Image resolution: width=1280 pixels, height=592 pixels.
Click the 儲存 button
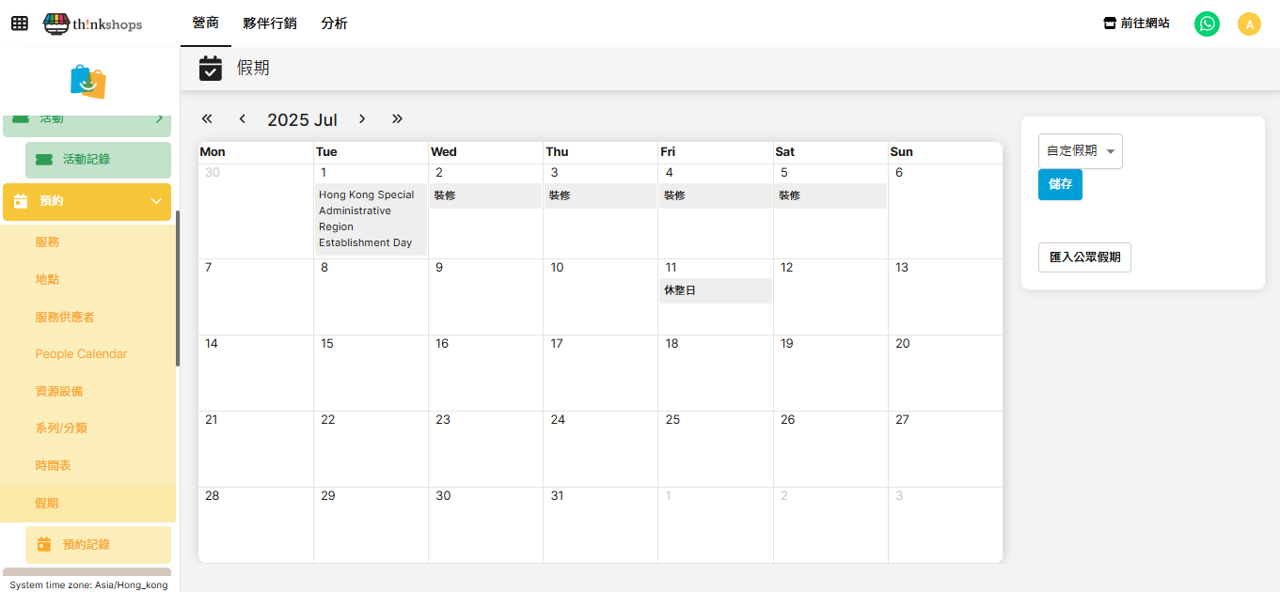[1059, 185]
